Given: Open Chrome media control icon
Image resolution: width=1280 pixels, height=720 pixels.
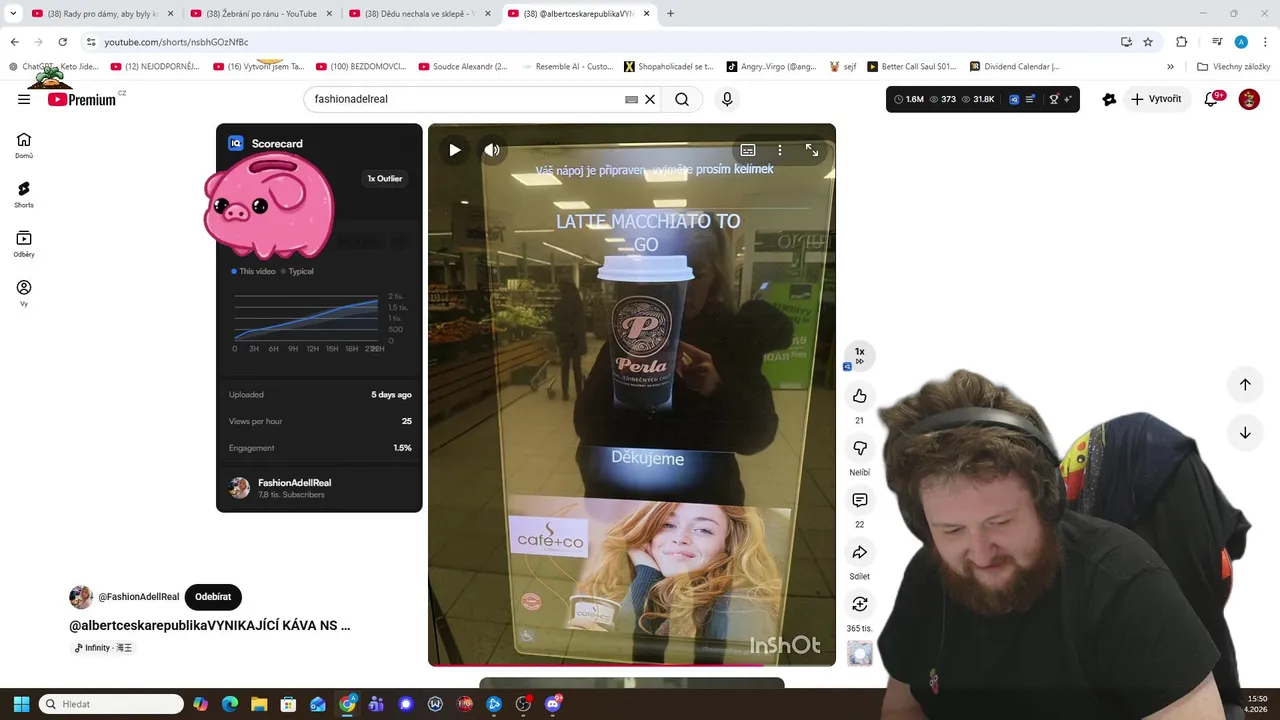Looking at the screenshot, I should (x=1217, y=42).
